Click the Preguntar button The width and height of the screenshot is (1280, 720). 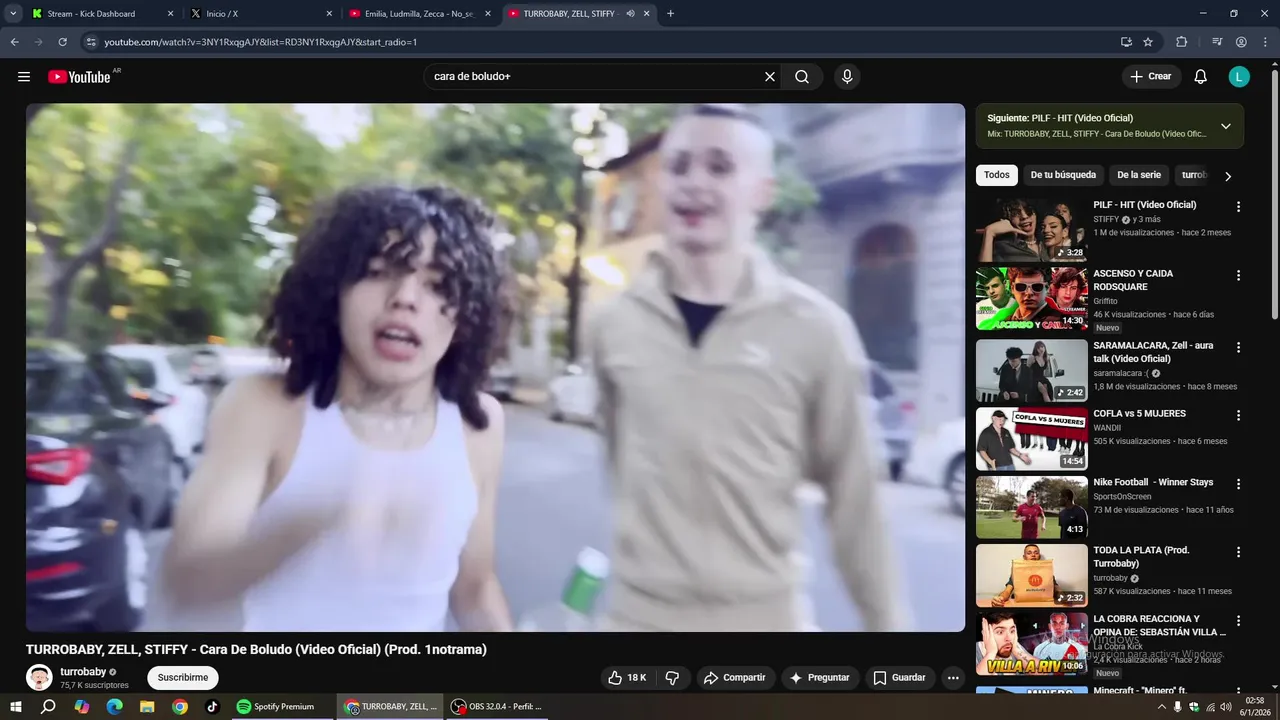pos(820,678)
